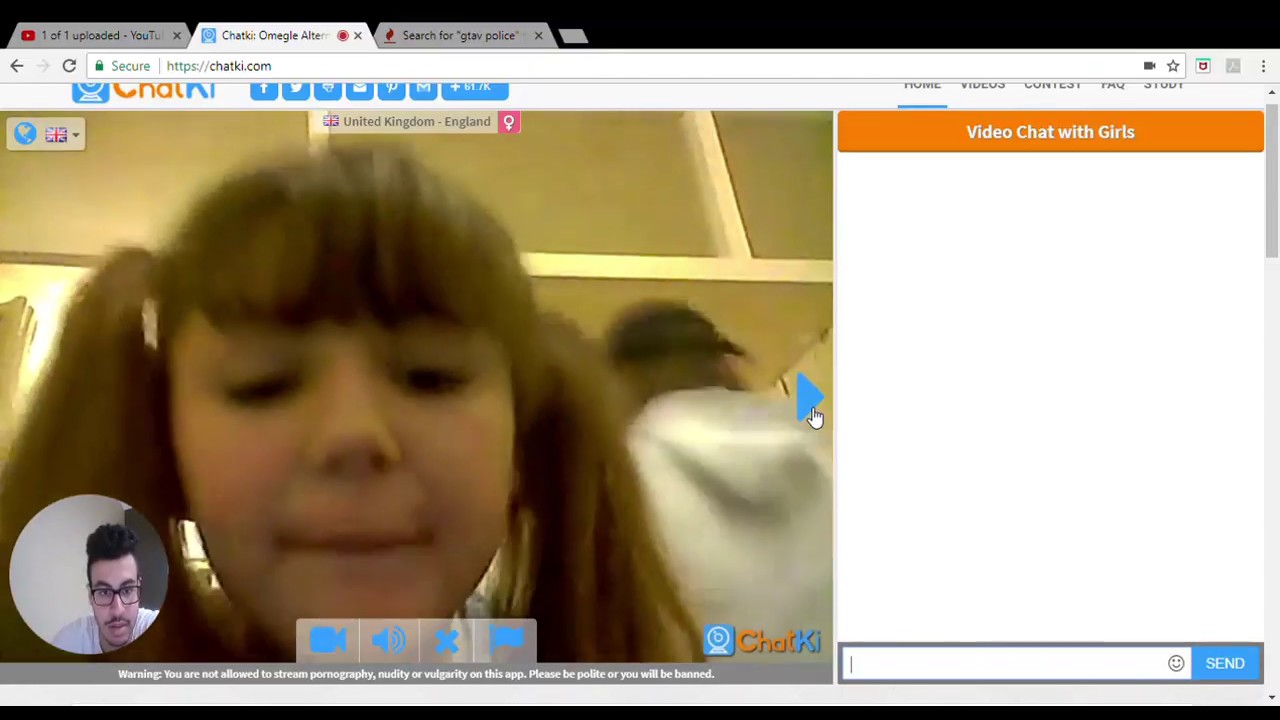
Task: Click the browser back arrow
Action: (17, 66)
